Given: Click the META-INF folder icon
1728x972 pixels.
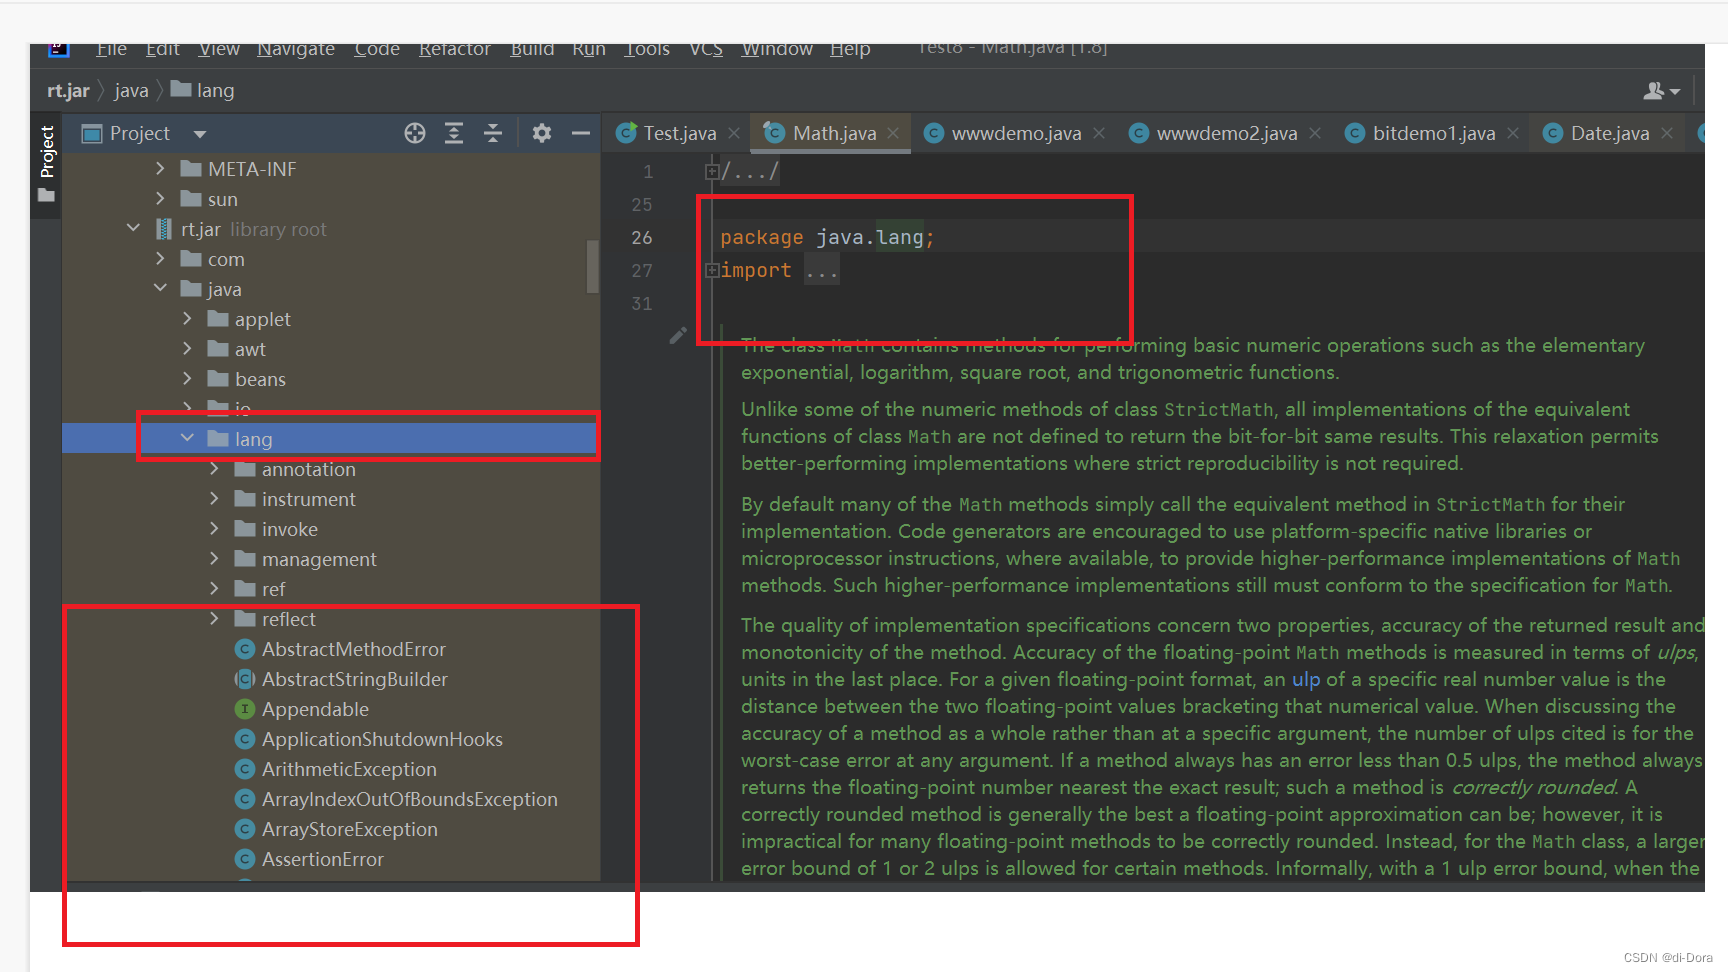Looking at the screenshot, I should pyautogui.click(x=191, y=169).
